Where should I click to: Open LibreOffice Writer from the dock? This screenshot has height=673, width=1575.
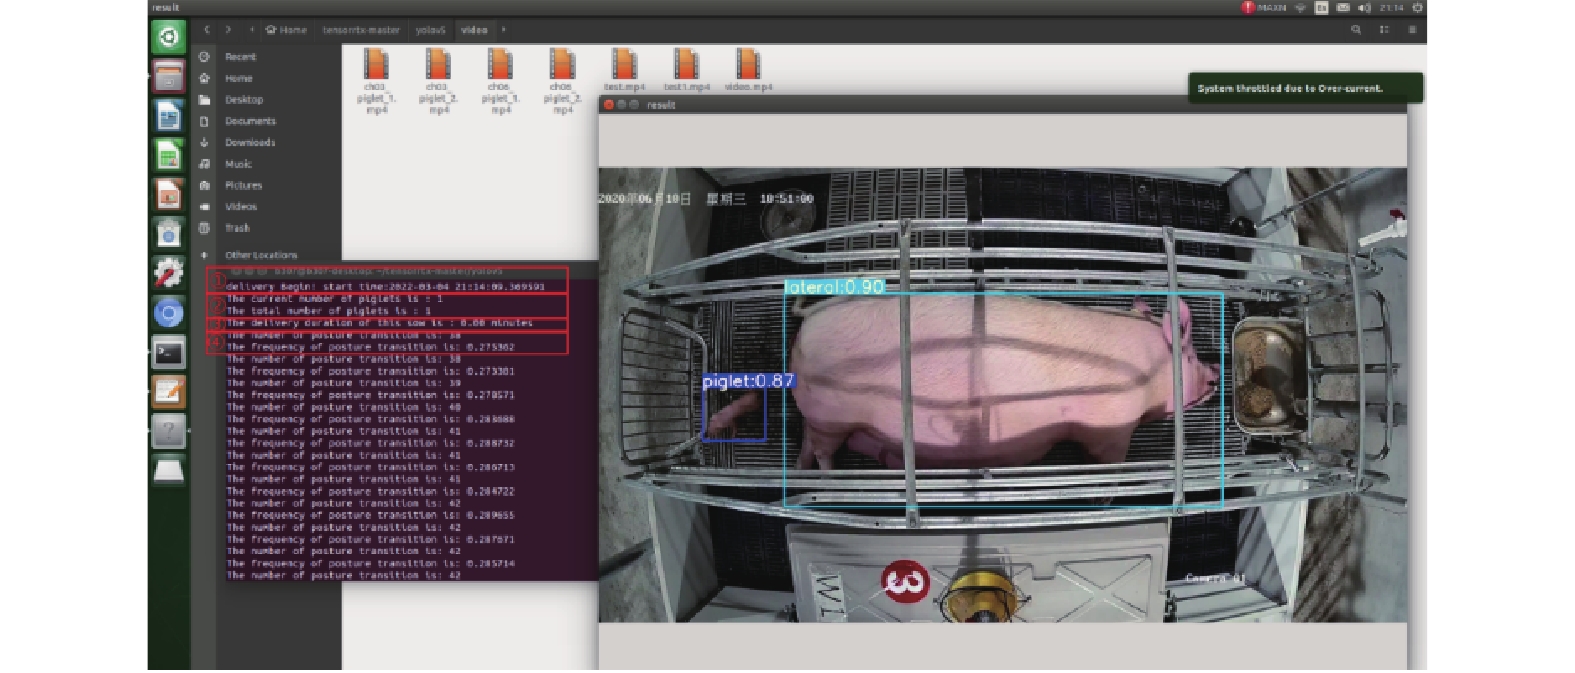[168, 116]
